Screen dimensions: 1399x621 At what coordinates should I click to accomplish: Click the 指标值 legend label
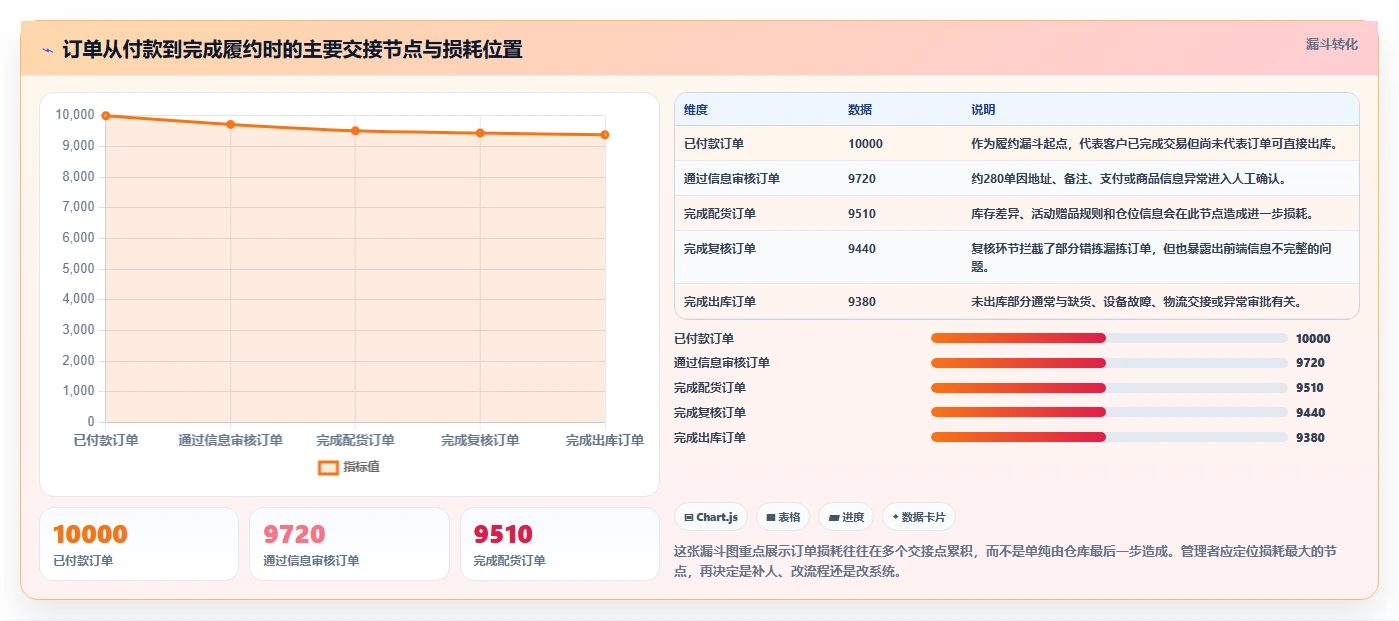pyautogui.click(x=361, y=467)
